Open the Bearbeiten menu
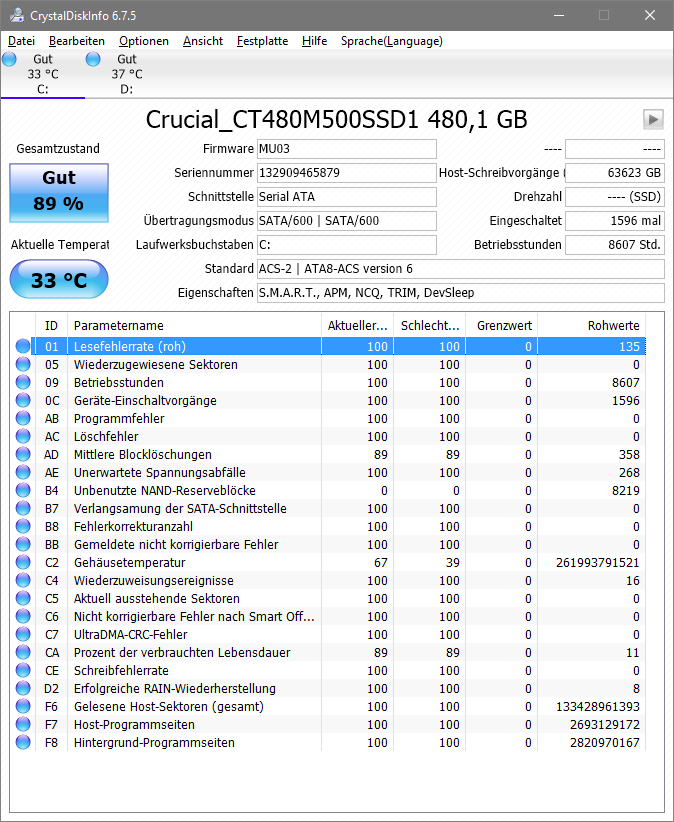Image resolution: width=674 pixels, height=822 pixels. coord(77,41)
